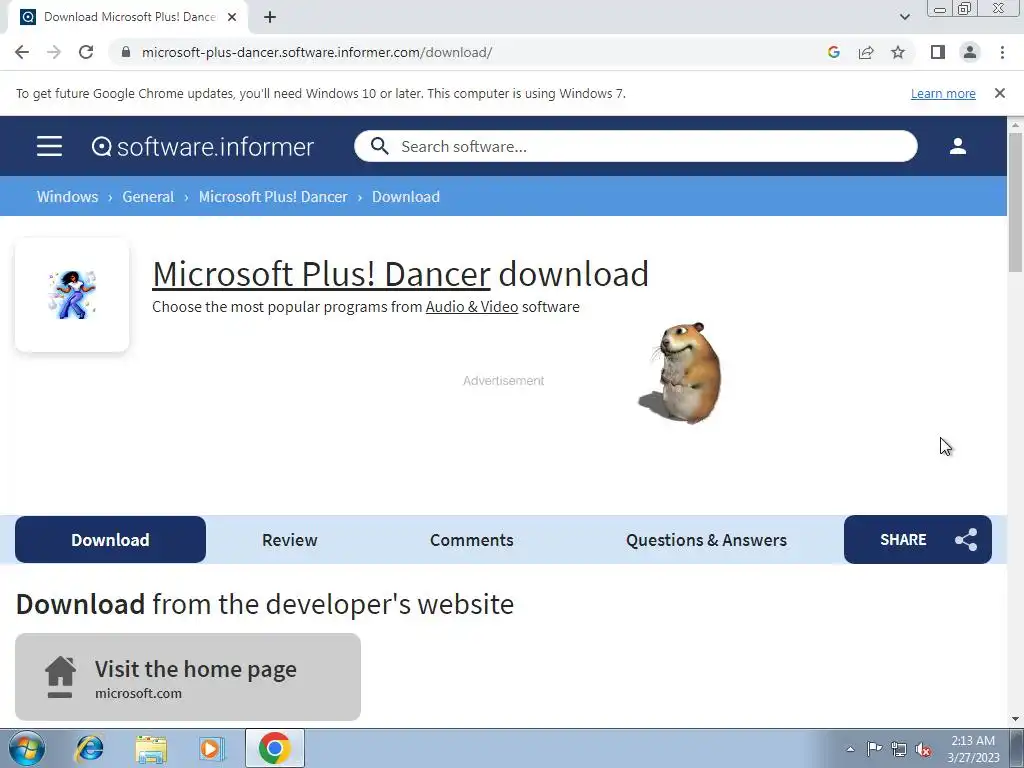Click the share icon on the SHARE button
Image resolution: width=1024 pixels, height=768 pixels.
(x=966, y=539)
